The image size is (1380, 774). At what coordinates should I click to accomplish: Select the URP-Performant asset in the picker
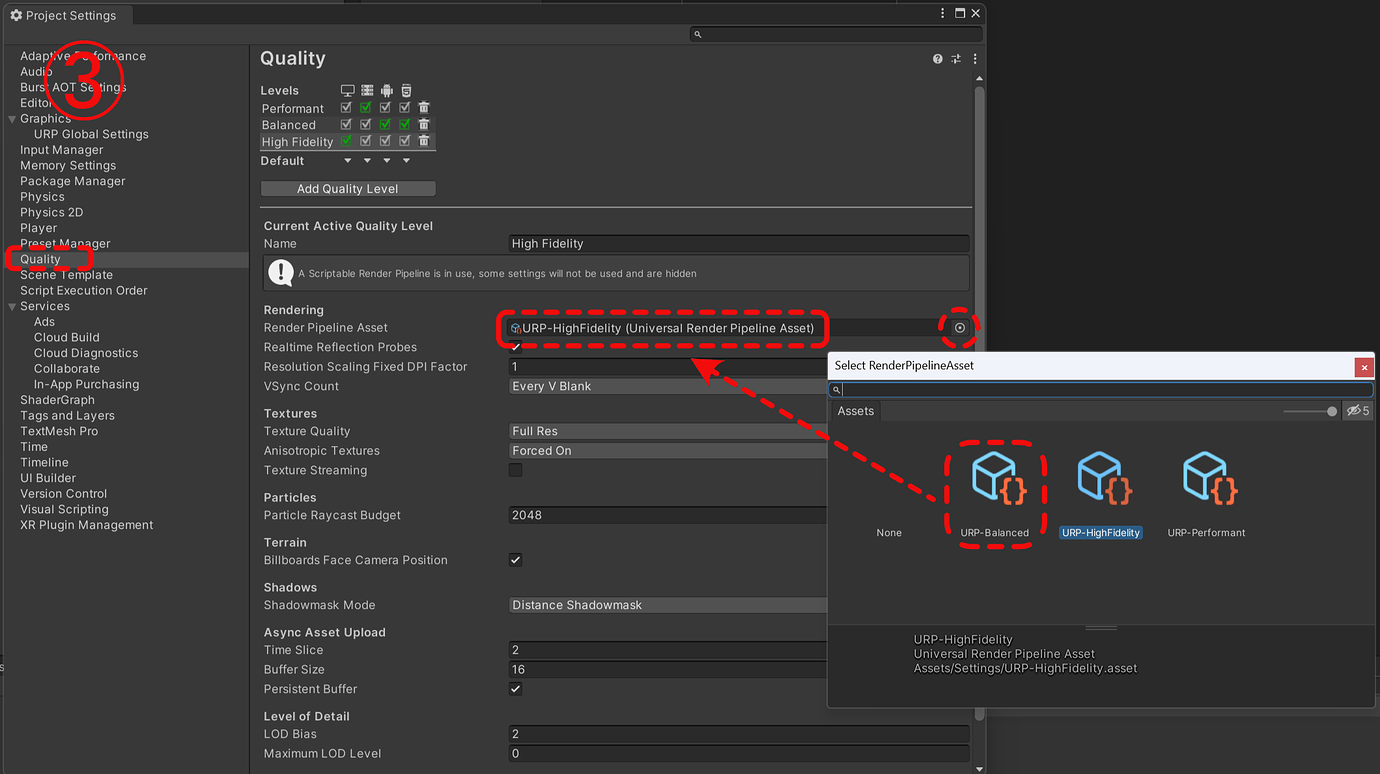coord(1206,478)
